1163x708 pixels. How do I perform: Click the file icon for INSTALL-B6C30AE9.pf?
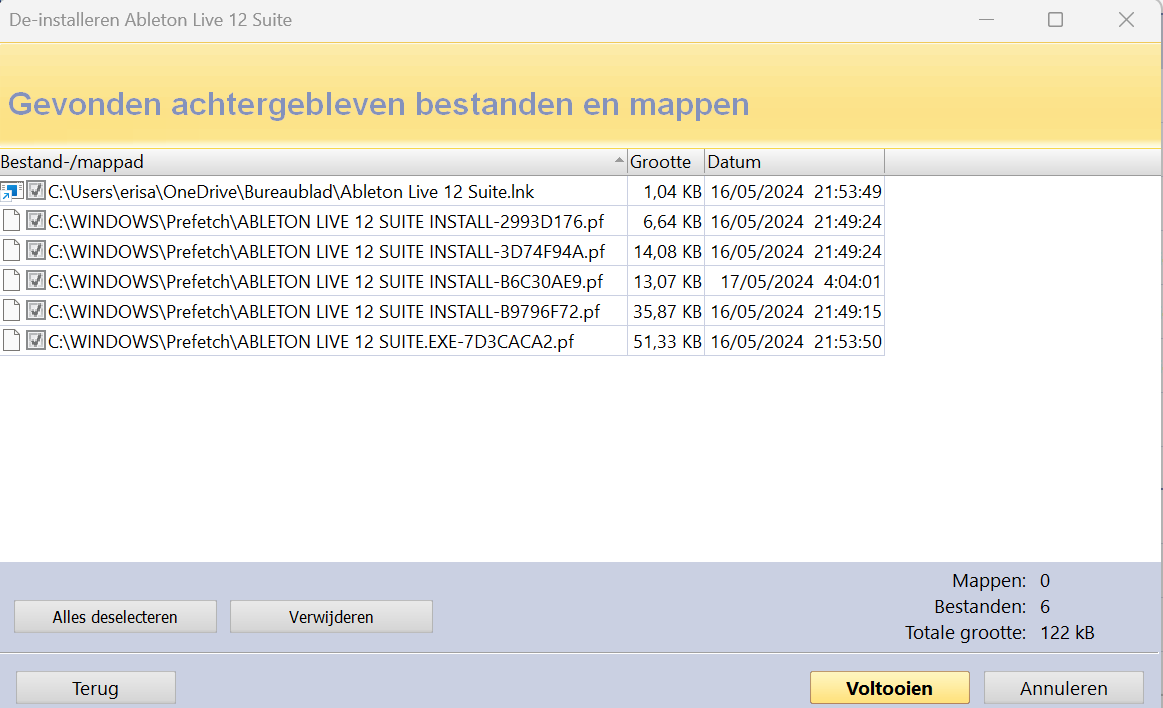coord(11,282)
